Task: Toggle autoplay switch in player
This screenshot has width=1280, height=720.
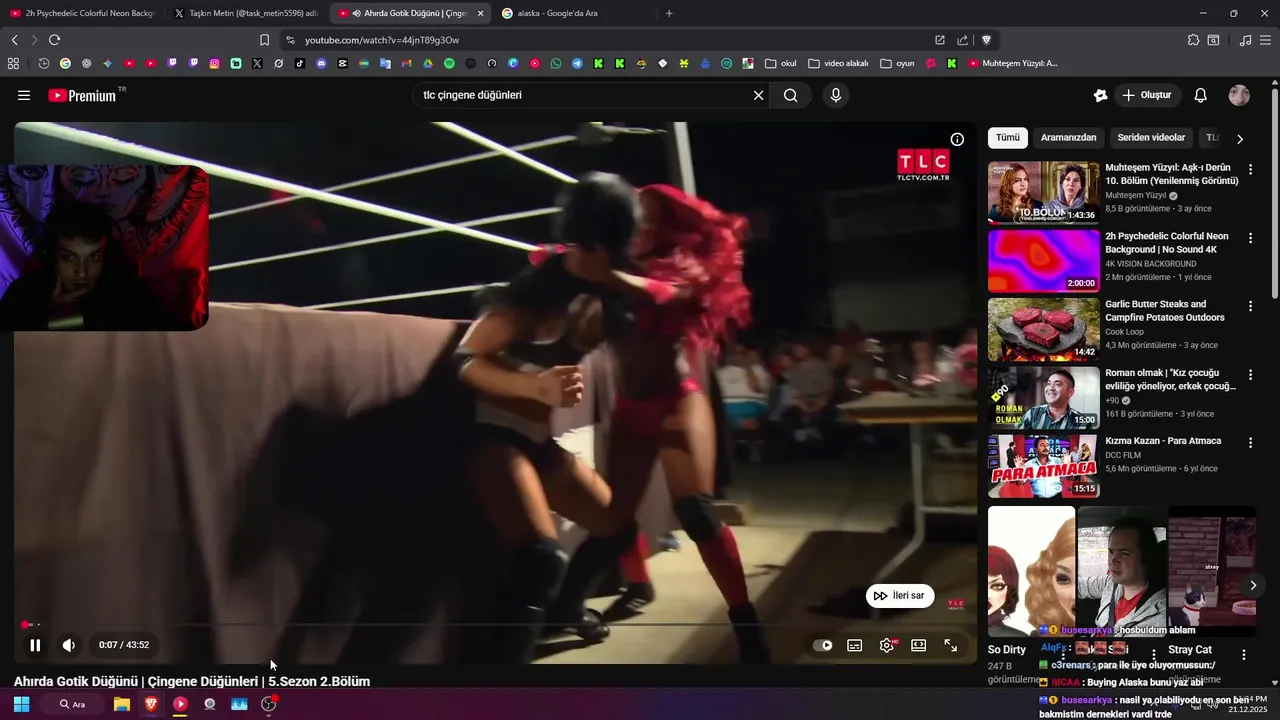Action: [822, 645]
